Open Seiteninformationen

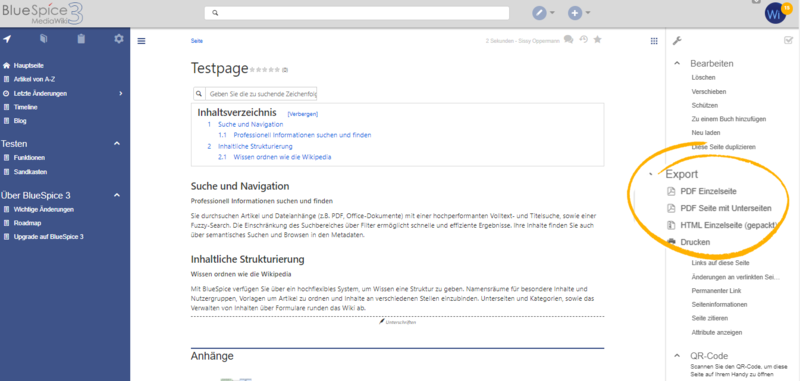pyautogui.click(x=719, y=304)
